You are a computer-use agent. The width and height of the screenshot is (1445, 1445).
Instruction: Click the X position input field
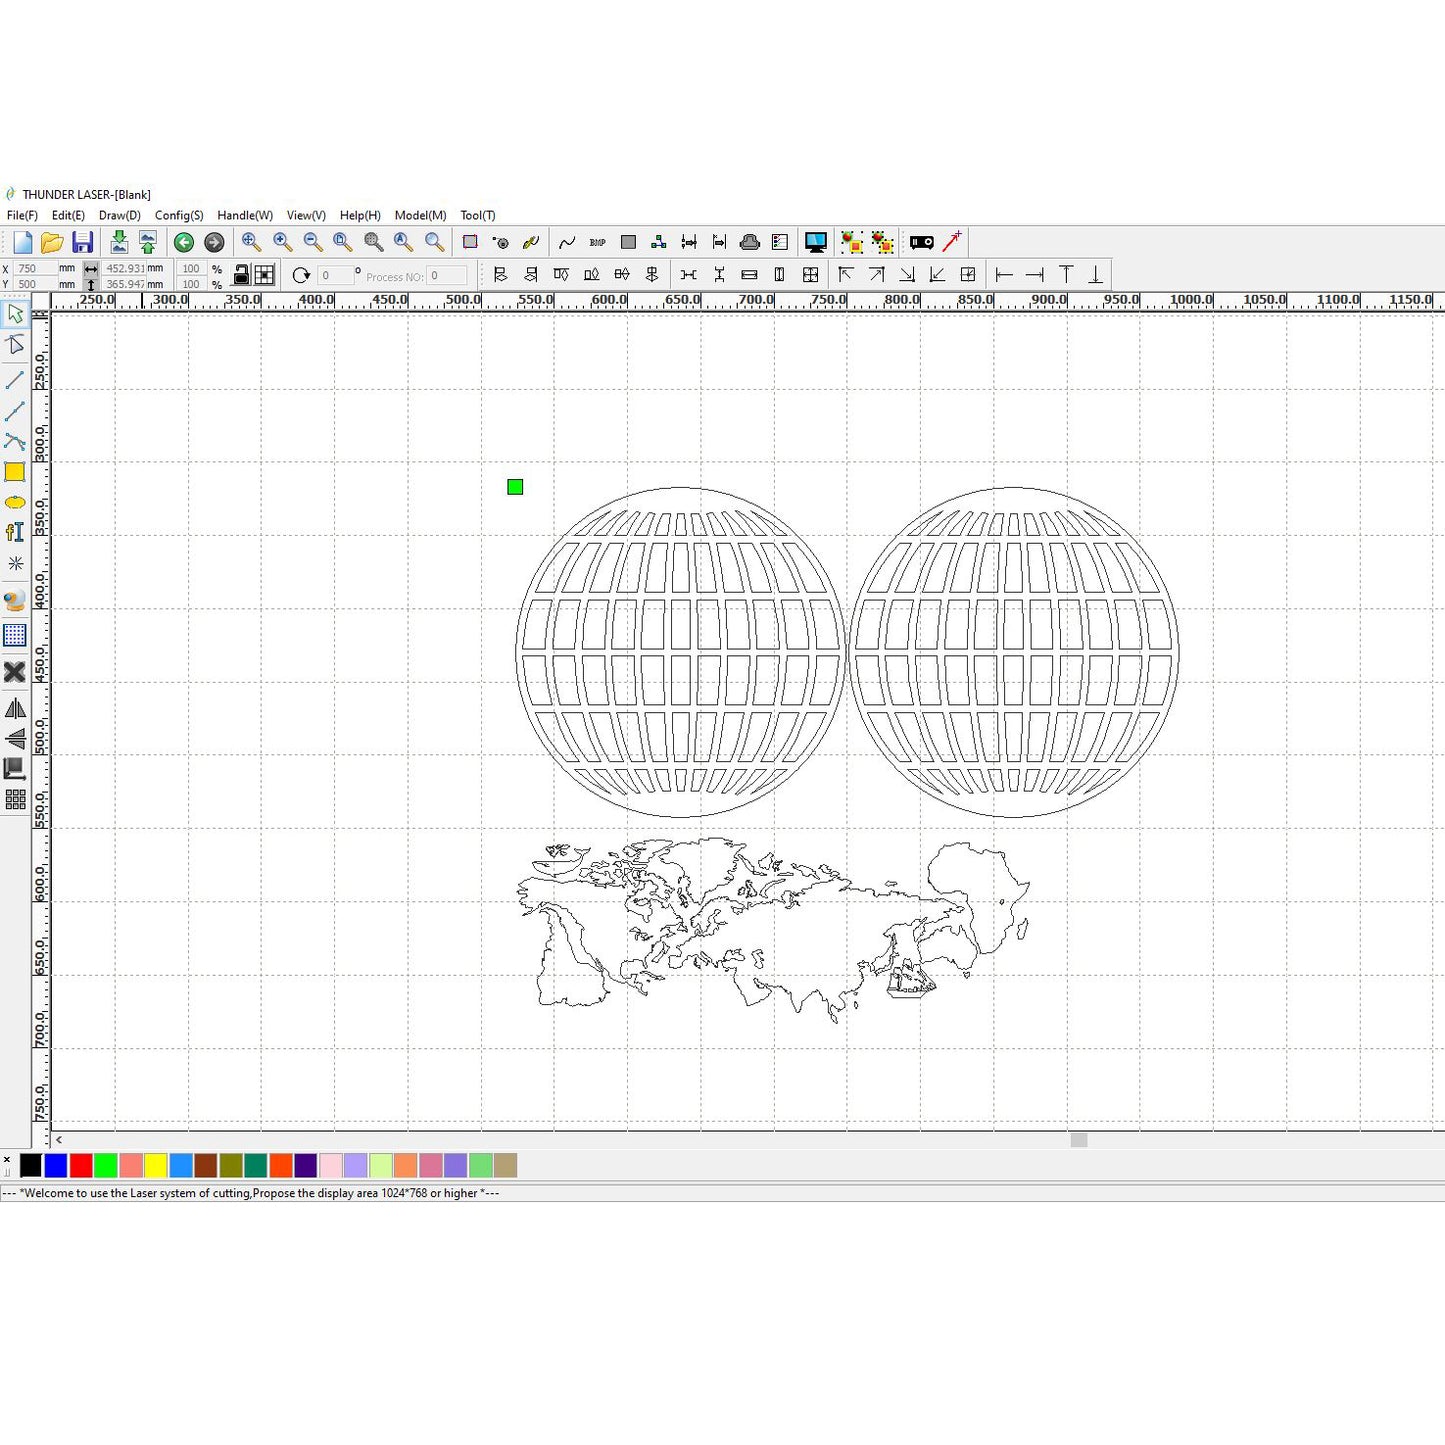click(34, 268)
